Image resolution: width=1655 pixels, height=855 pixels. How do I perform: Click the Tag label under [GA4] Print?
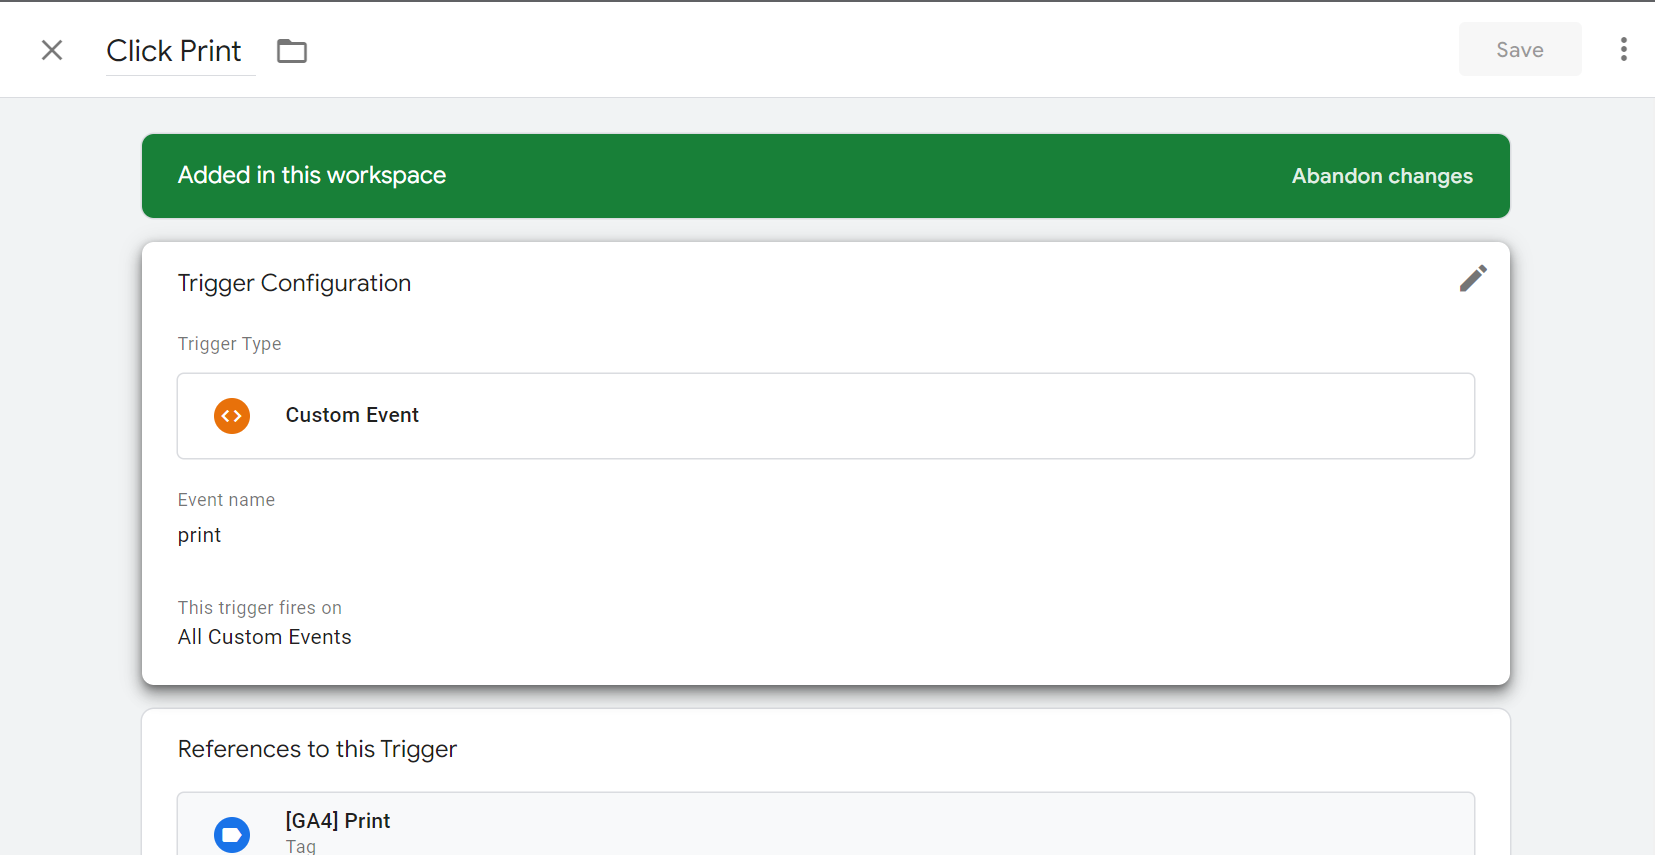point(299,845)
